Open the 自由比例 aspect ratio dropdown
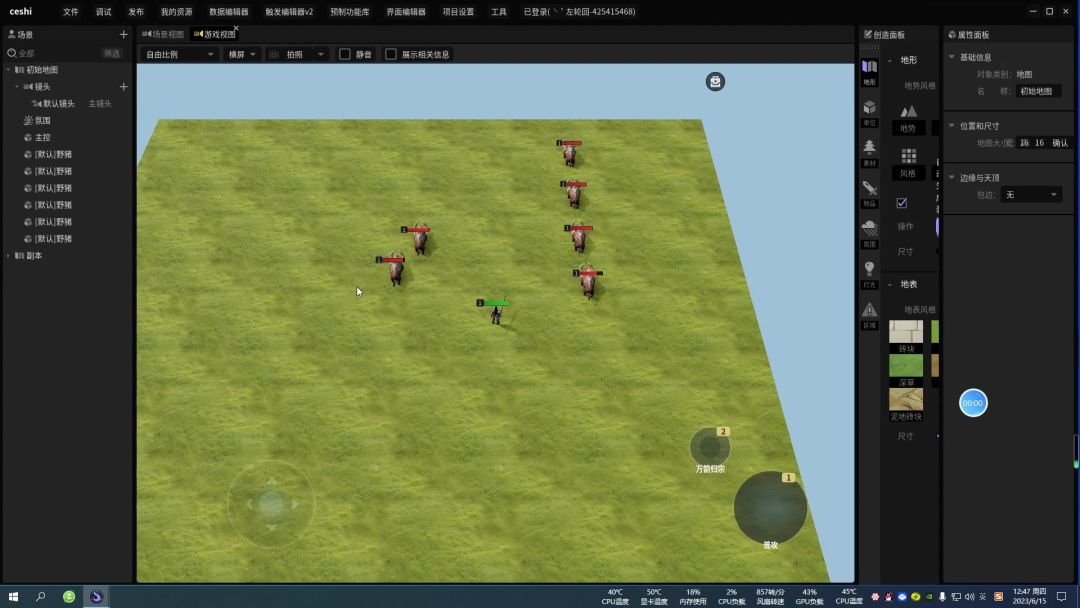Viewport: 1080px width, 608px height. click(x=179, y=54)
